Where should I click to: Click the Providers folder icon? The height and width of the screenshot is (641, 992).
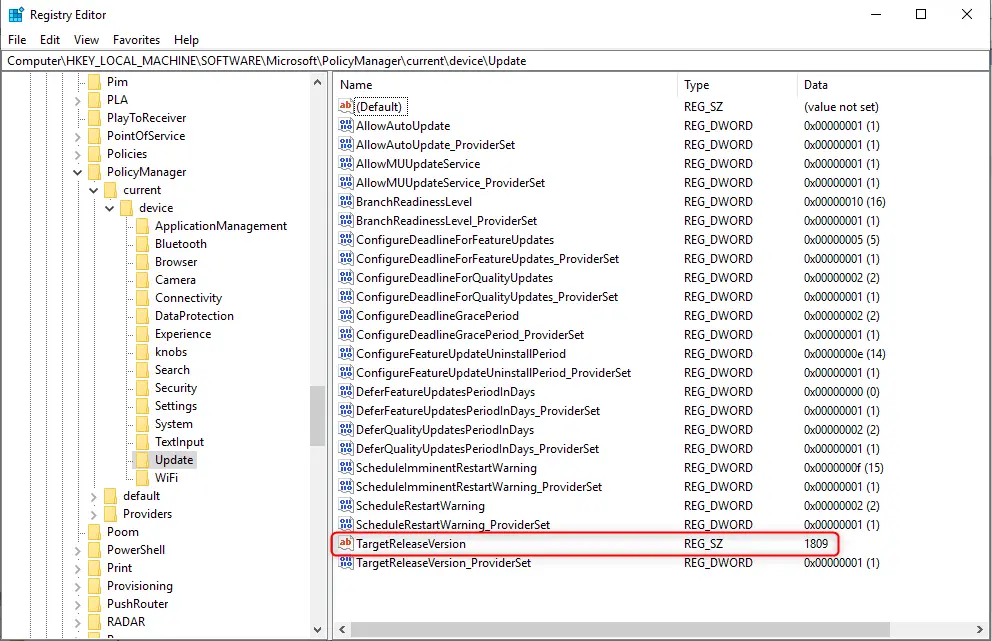pos(111,514)
